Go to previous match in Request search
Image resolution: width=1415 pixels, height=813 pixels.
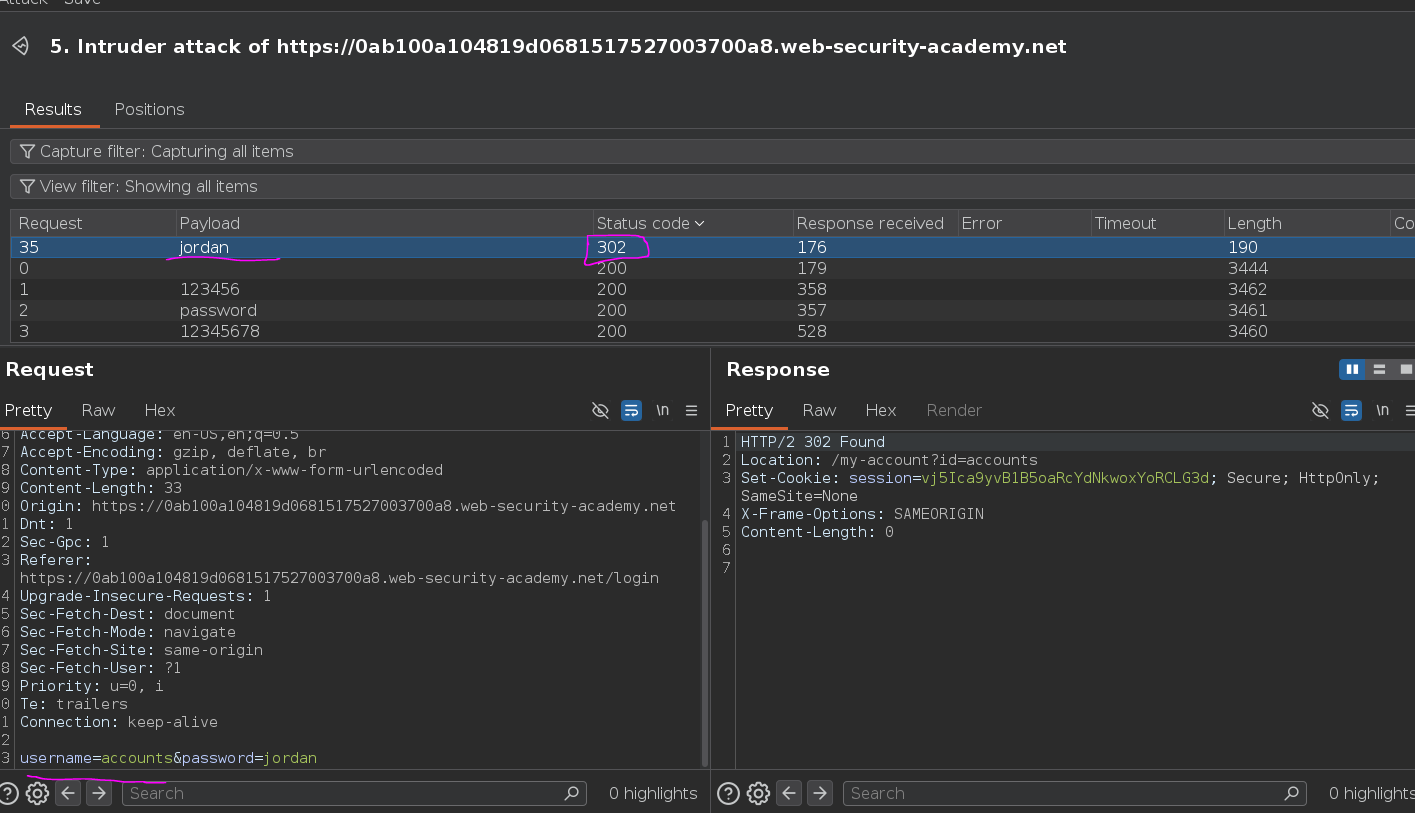(x=68, y=793)
